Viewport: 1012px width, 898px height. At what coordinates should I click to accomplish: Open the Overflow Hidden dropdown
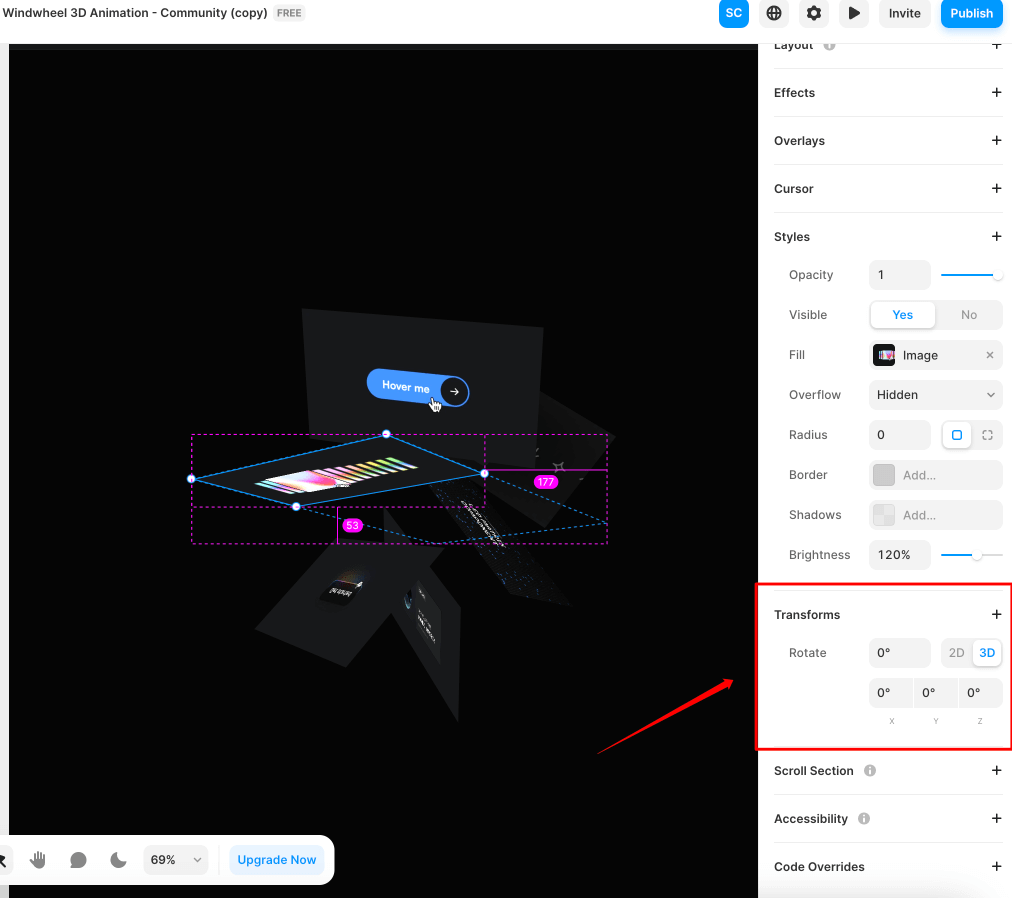click(x=935, y=395)
